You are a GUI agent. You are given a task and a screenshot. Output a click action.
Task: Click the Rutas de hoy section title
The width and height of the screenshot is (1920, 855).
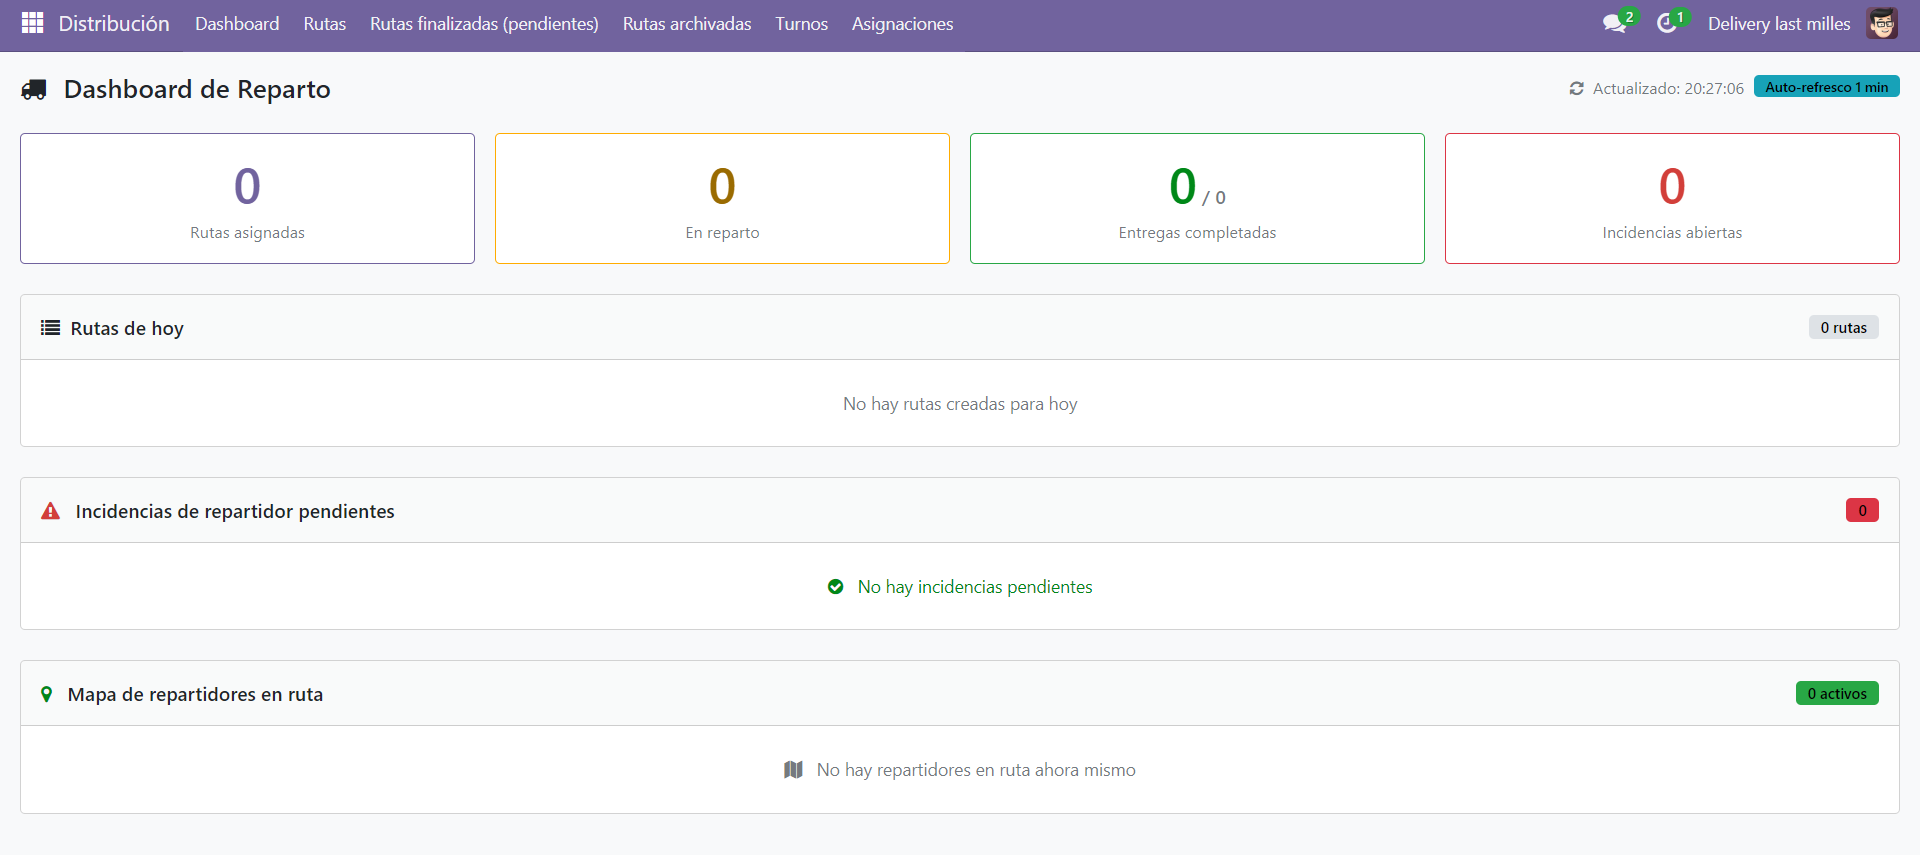(x=127, y=328)
